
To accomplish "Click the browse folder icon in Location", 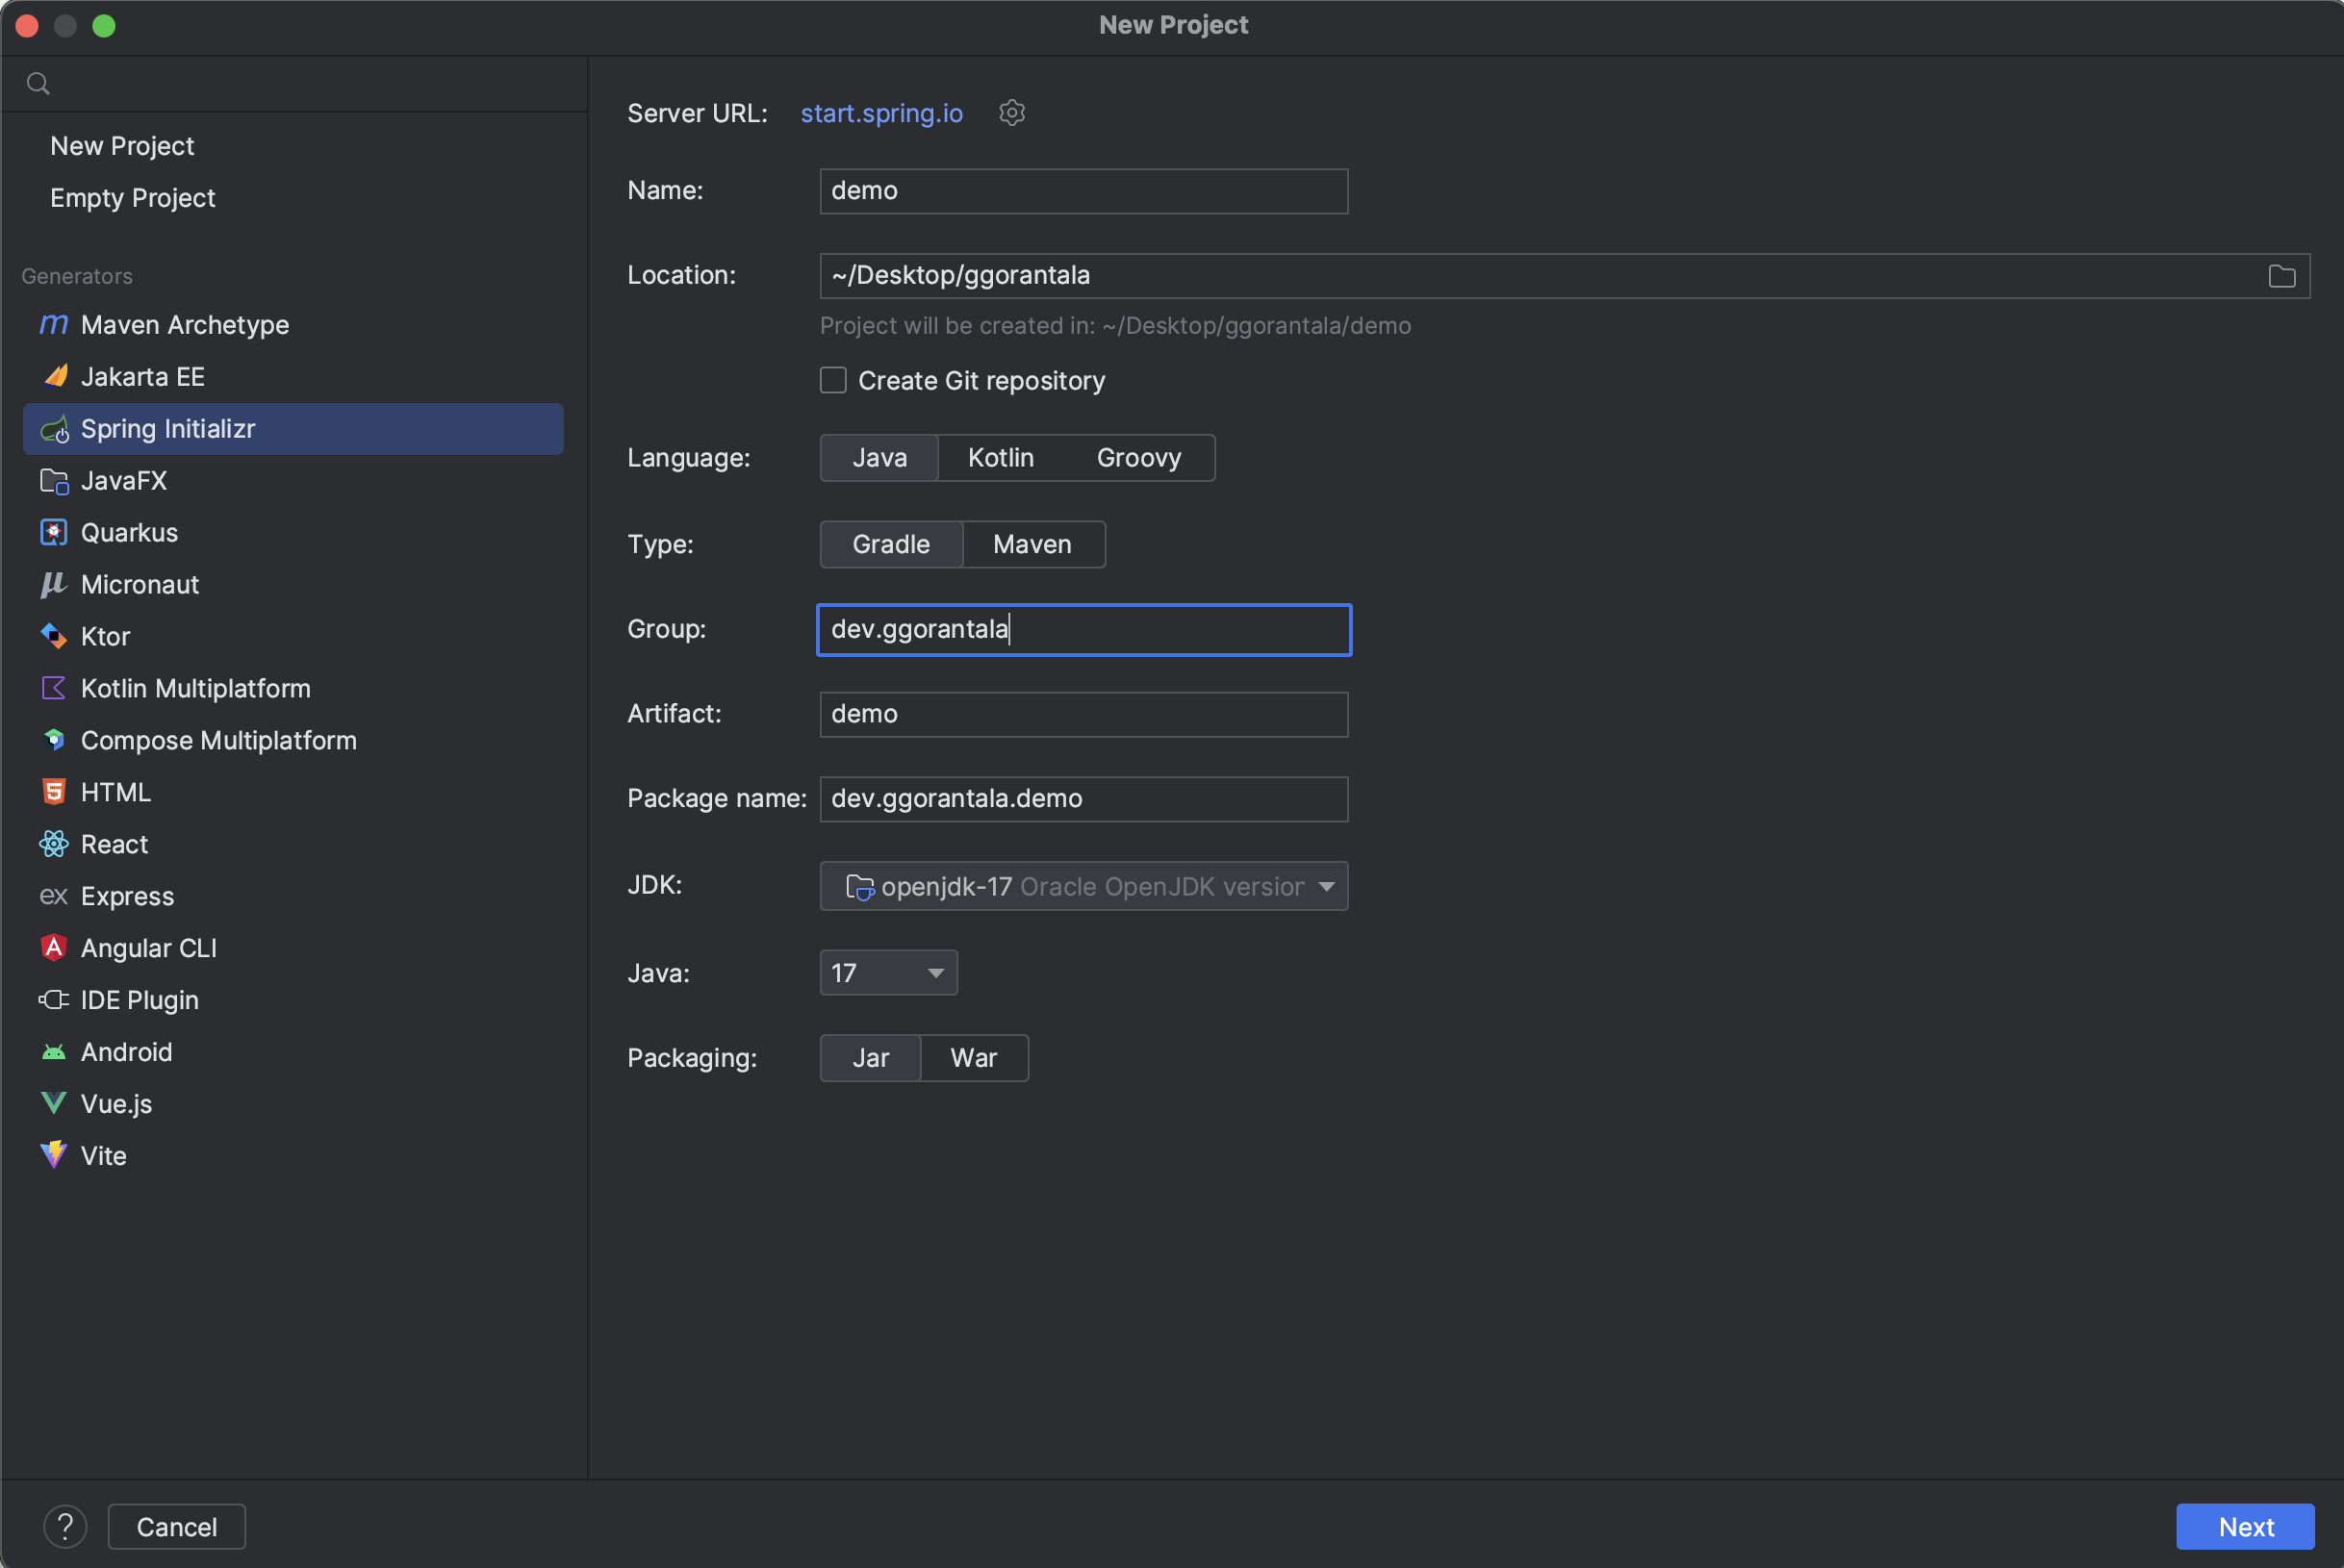I will [x=2281, y=276].
